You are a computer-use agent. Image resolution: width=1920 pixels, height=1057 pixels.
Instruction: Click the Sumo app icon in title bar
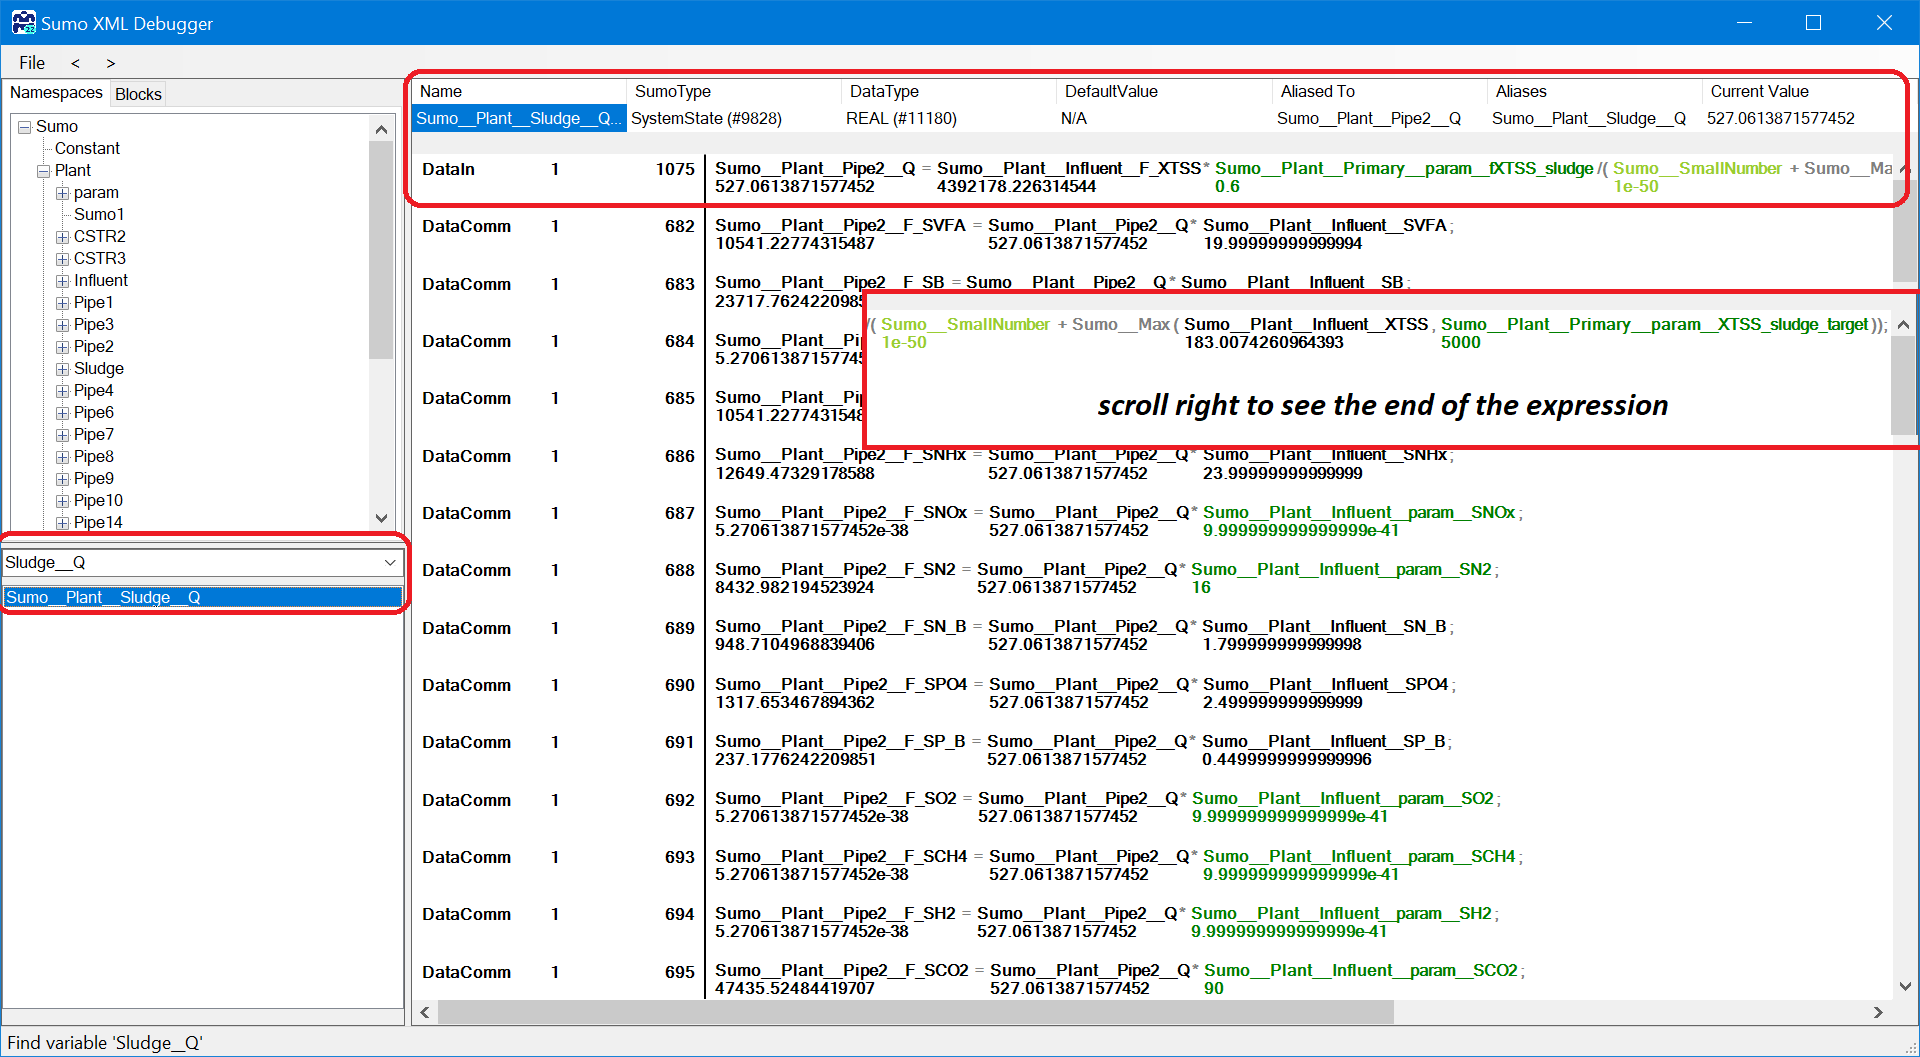(22, 23)
